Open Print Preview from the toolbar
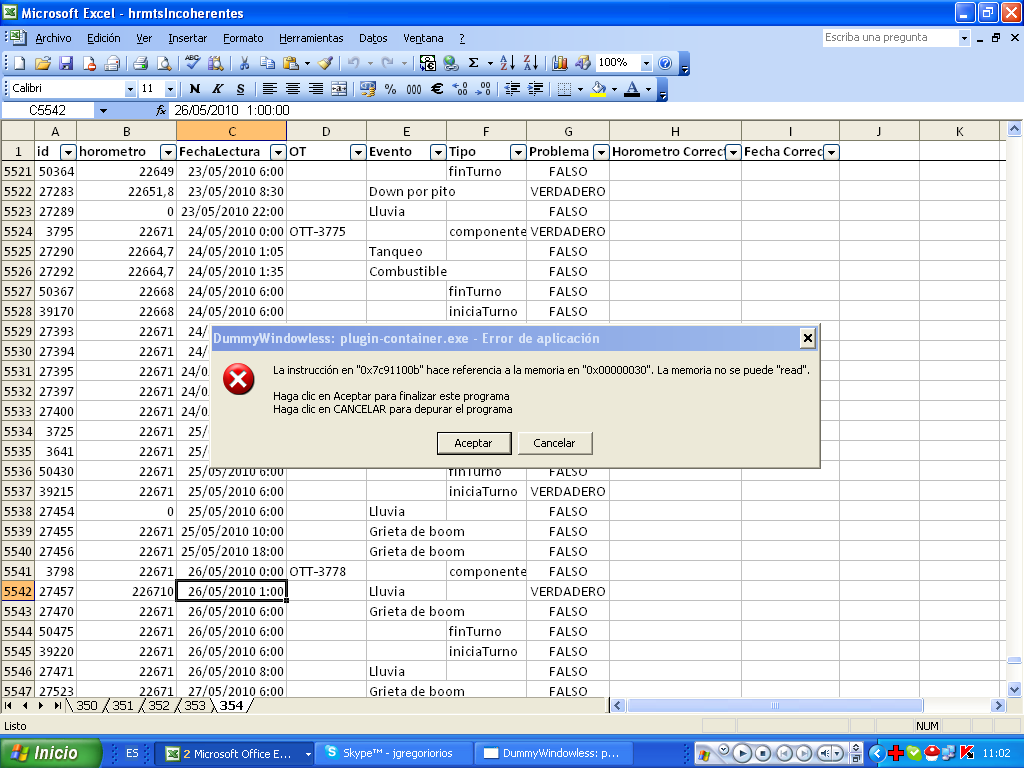 point(164,63)
